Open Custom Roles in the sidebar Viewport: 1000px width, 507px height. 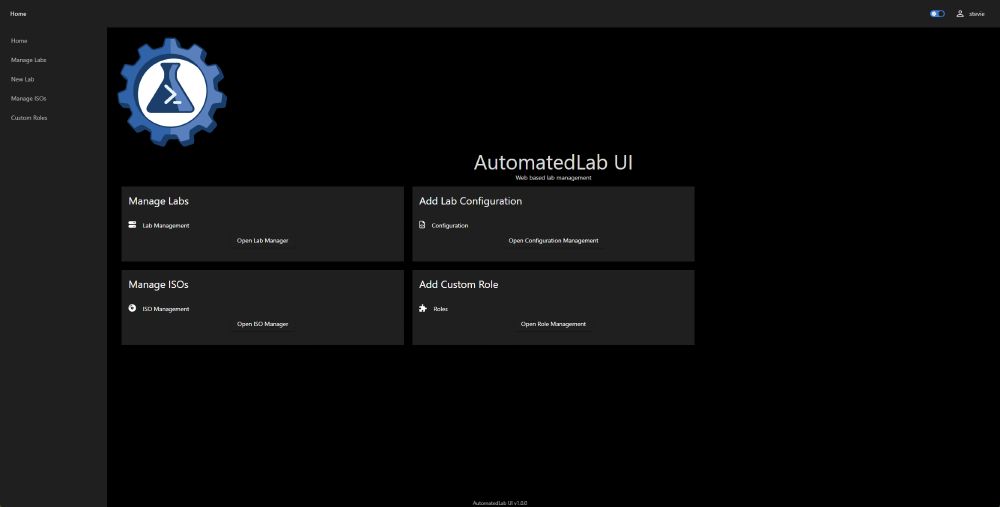pos(29,117)
